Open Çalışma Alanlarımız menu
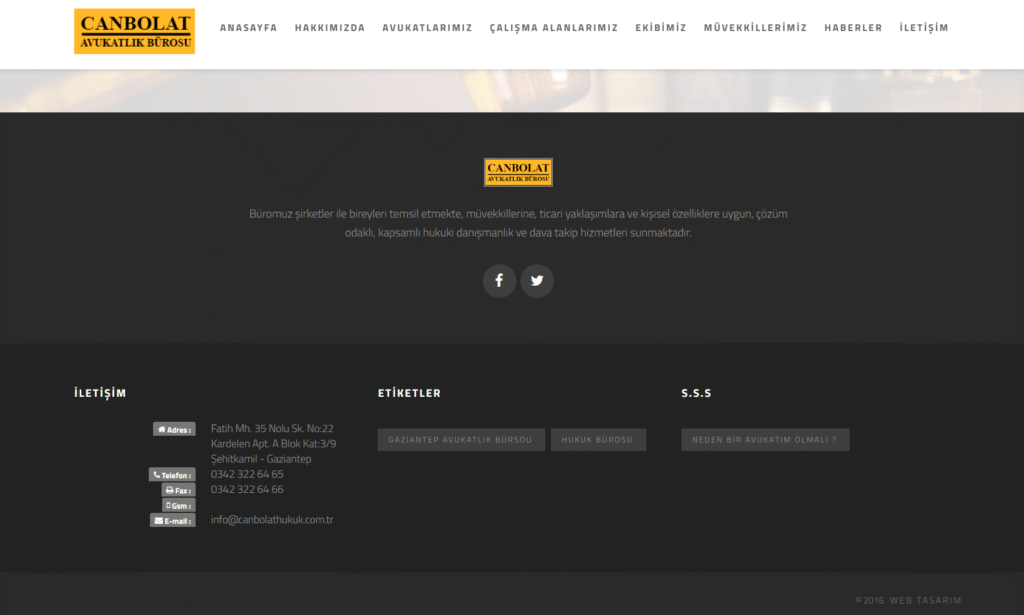 [553, 28]
